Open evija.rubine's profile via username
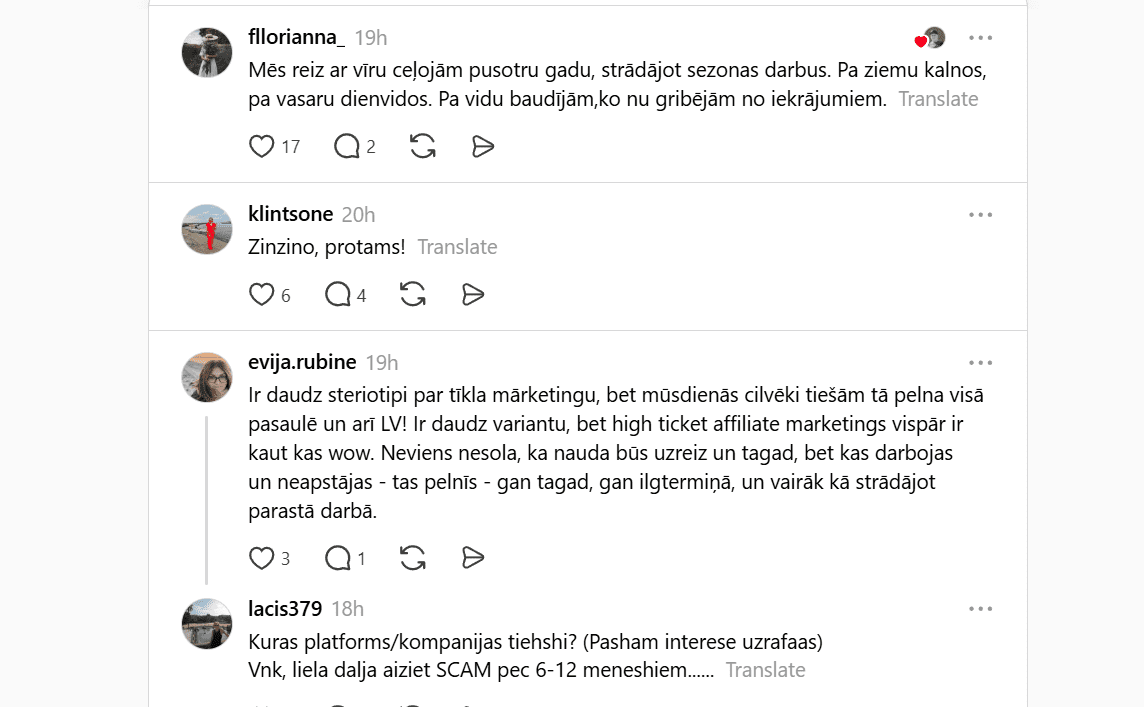This screenshot has height=707, width=1144. click(302, 362)
